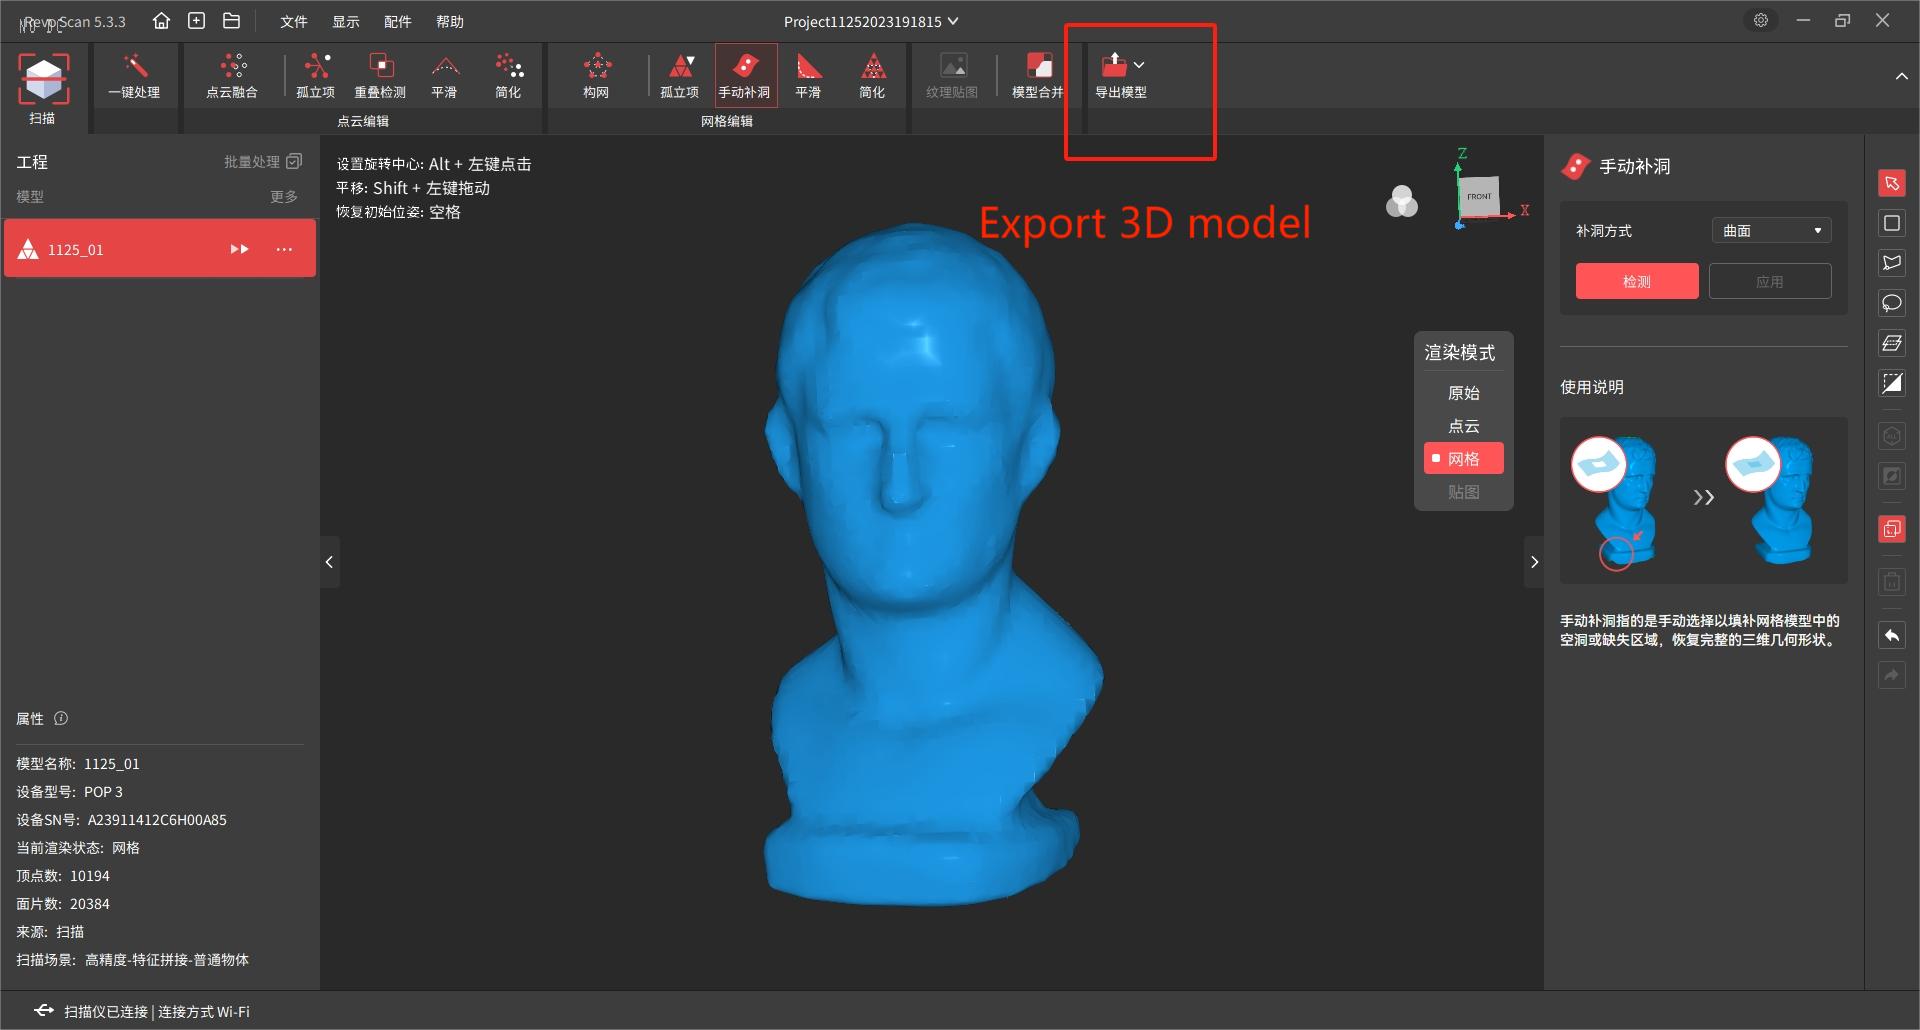Click scanner connection status icon

(x=43, y=1011)
